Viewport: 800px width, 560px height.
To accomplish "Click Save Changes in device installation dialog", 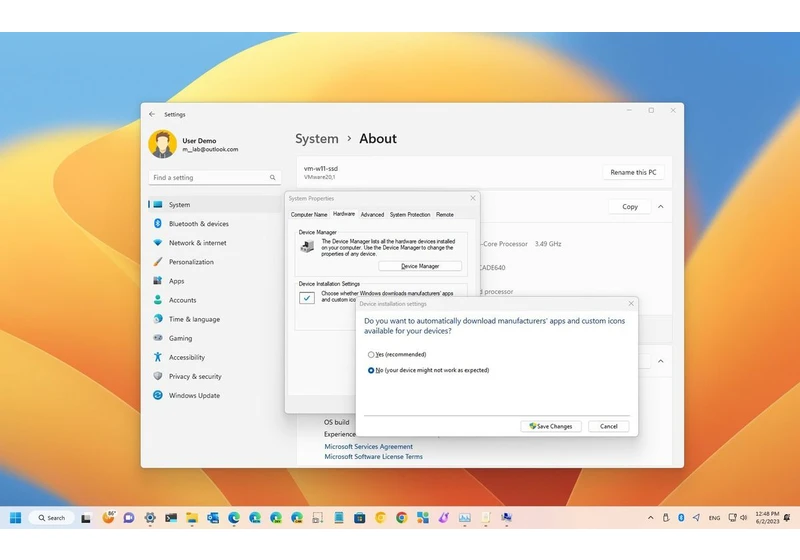I will tap(551, 426).
